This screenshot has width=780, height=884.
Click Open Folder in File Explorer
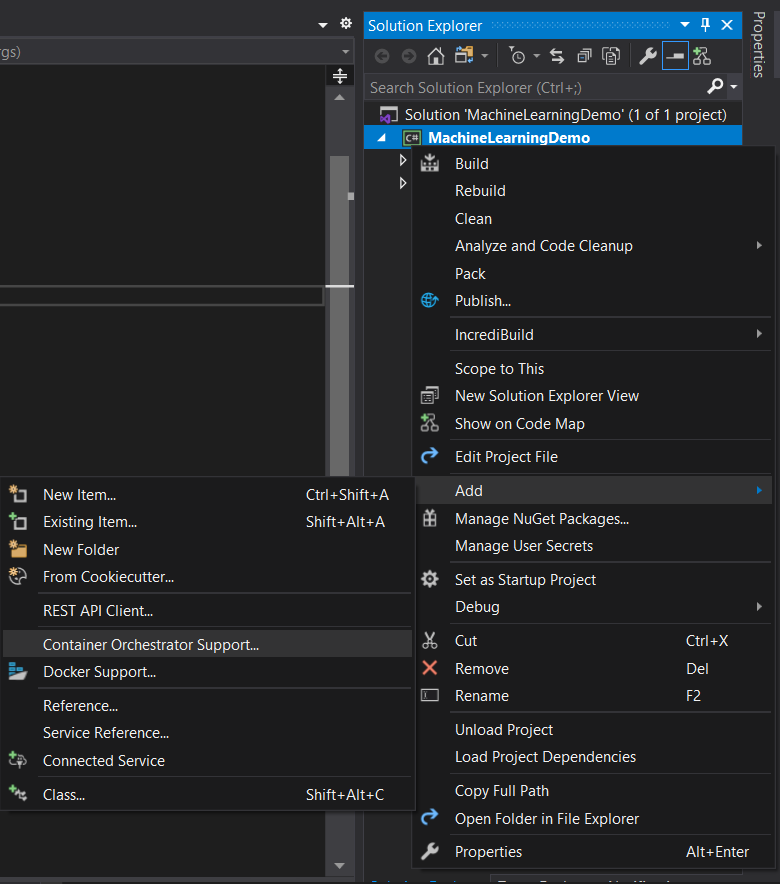tap(593, 819)
